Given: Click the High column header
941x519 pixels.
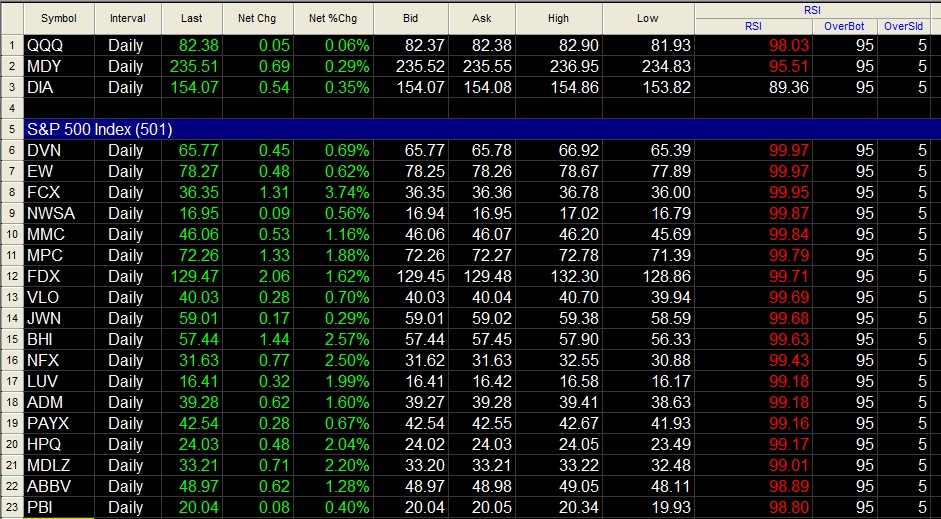Looking at the screenshot, I should (558, 19).
